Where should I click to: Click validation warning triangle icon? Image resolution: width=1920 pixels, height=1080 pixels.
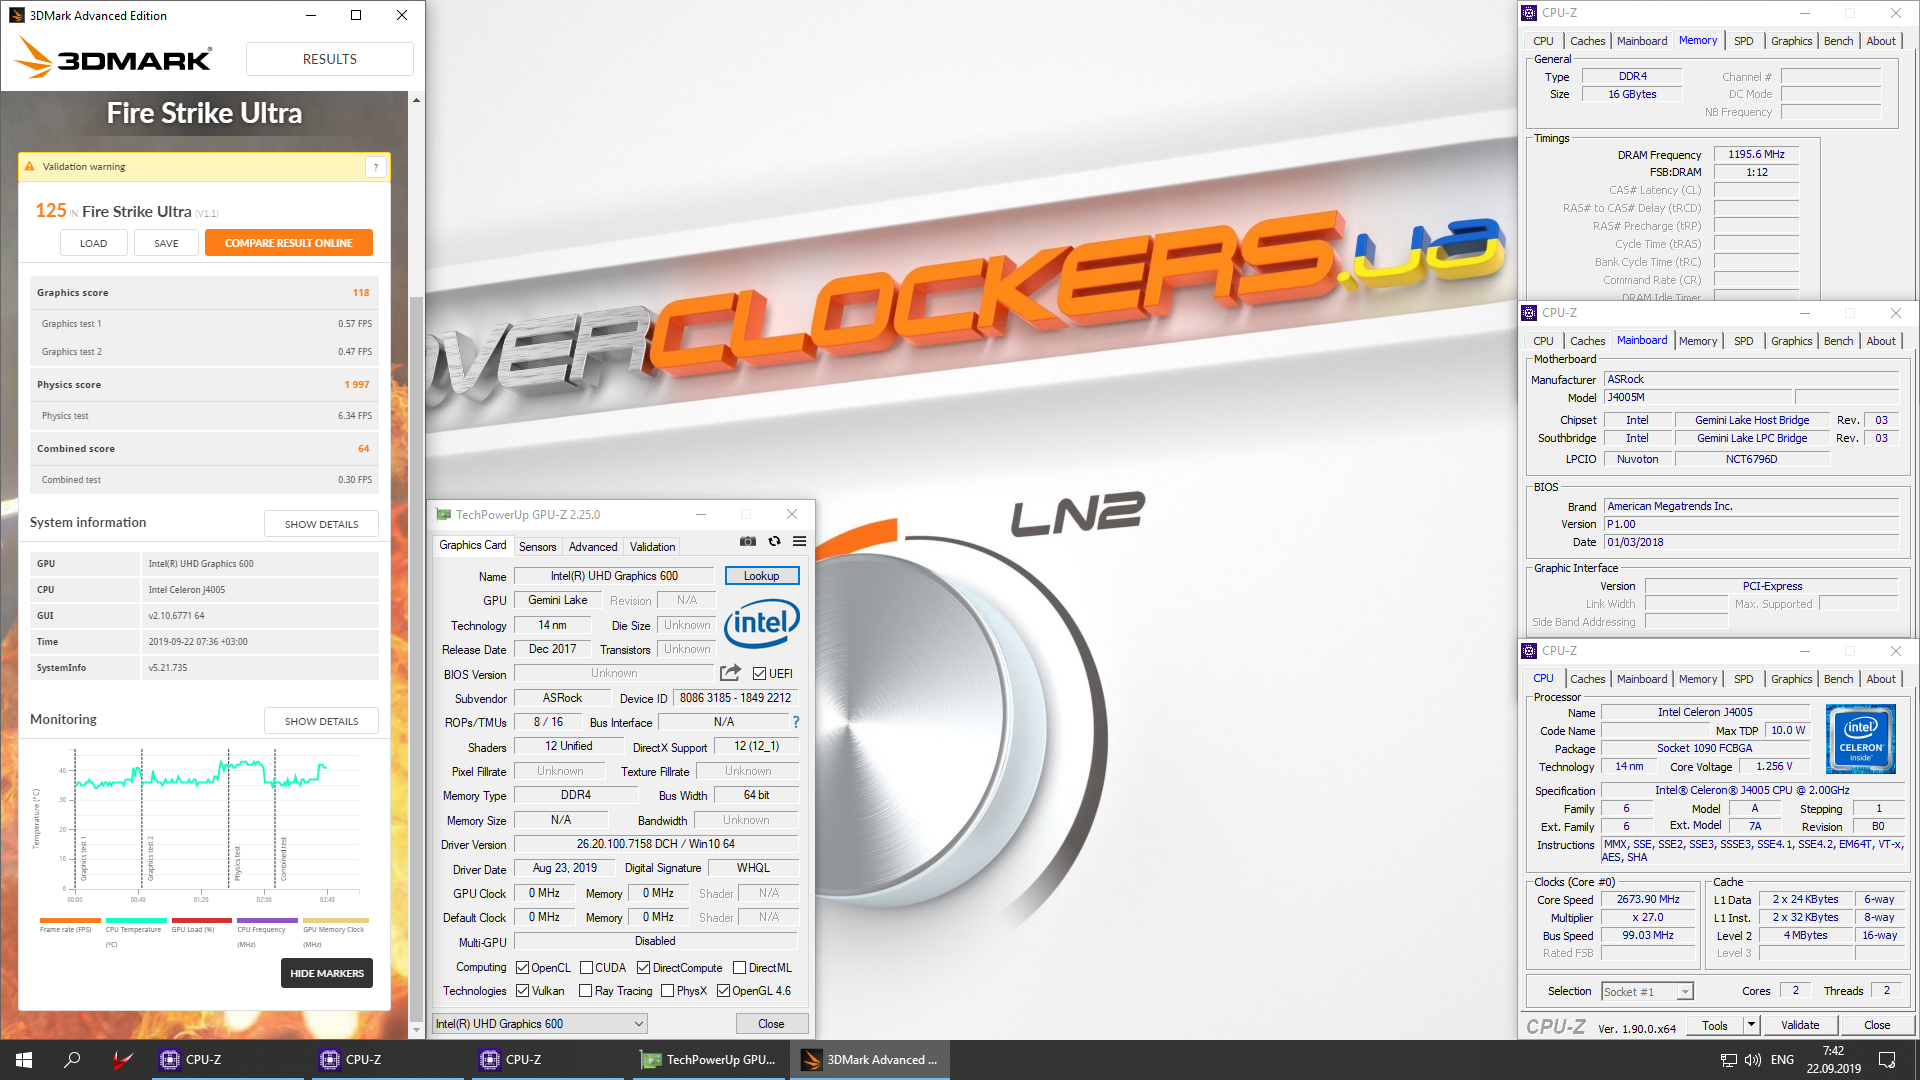pos(30,167)
